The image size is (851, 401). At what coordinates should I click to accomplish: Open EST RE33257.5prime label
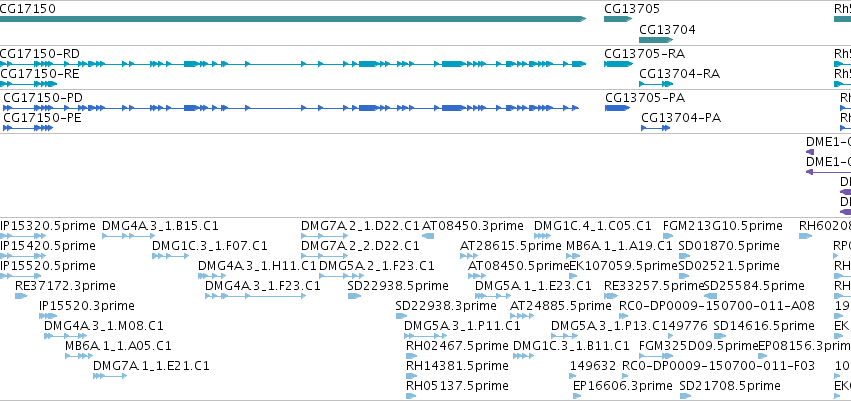tap(654, 286)
